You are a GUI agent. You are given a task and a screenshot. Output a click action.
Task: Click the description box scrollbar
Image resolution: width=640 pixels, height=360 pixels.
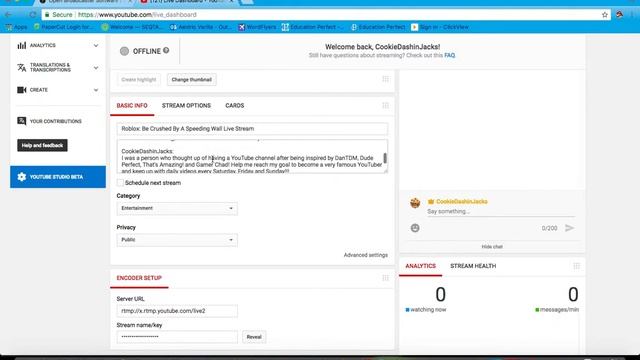[385, 158]
